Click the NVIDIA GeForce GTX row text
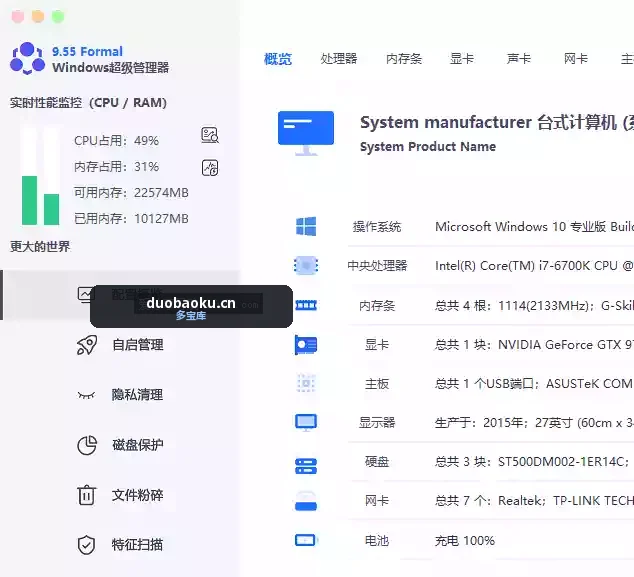634x577 pixels. [x=535, y=345]
